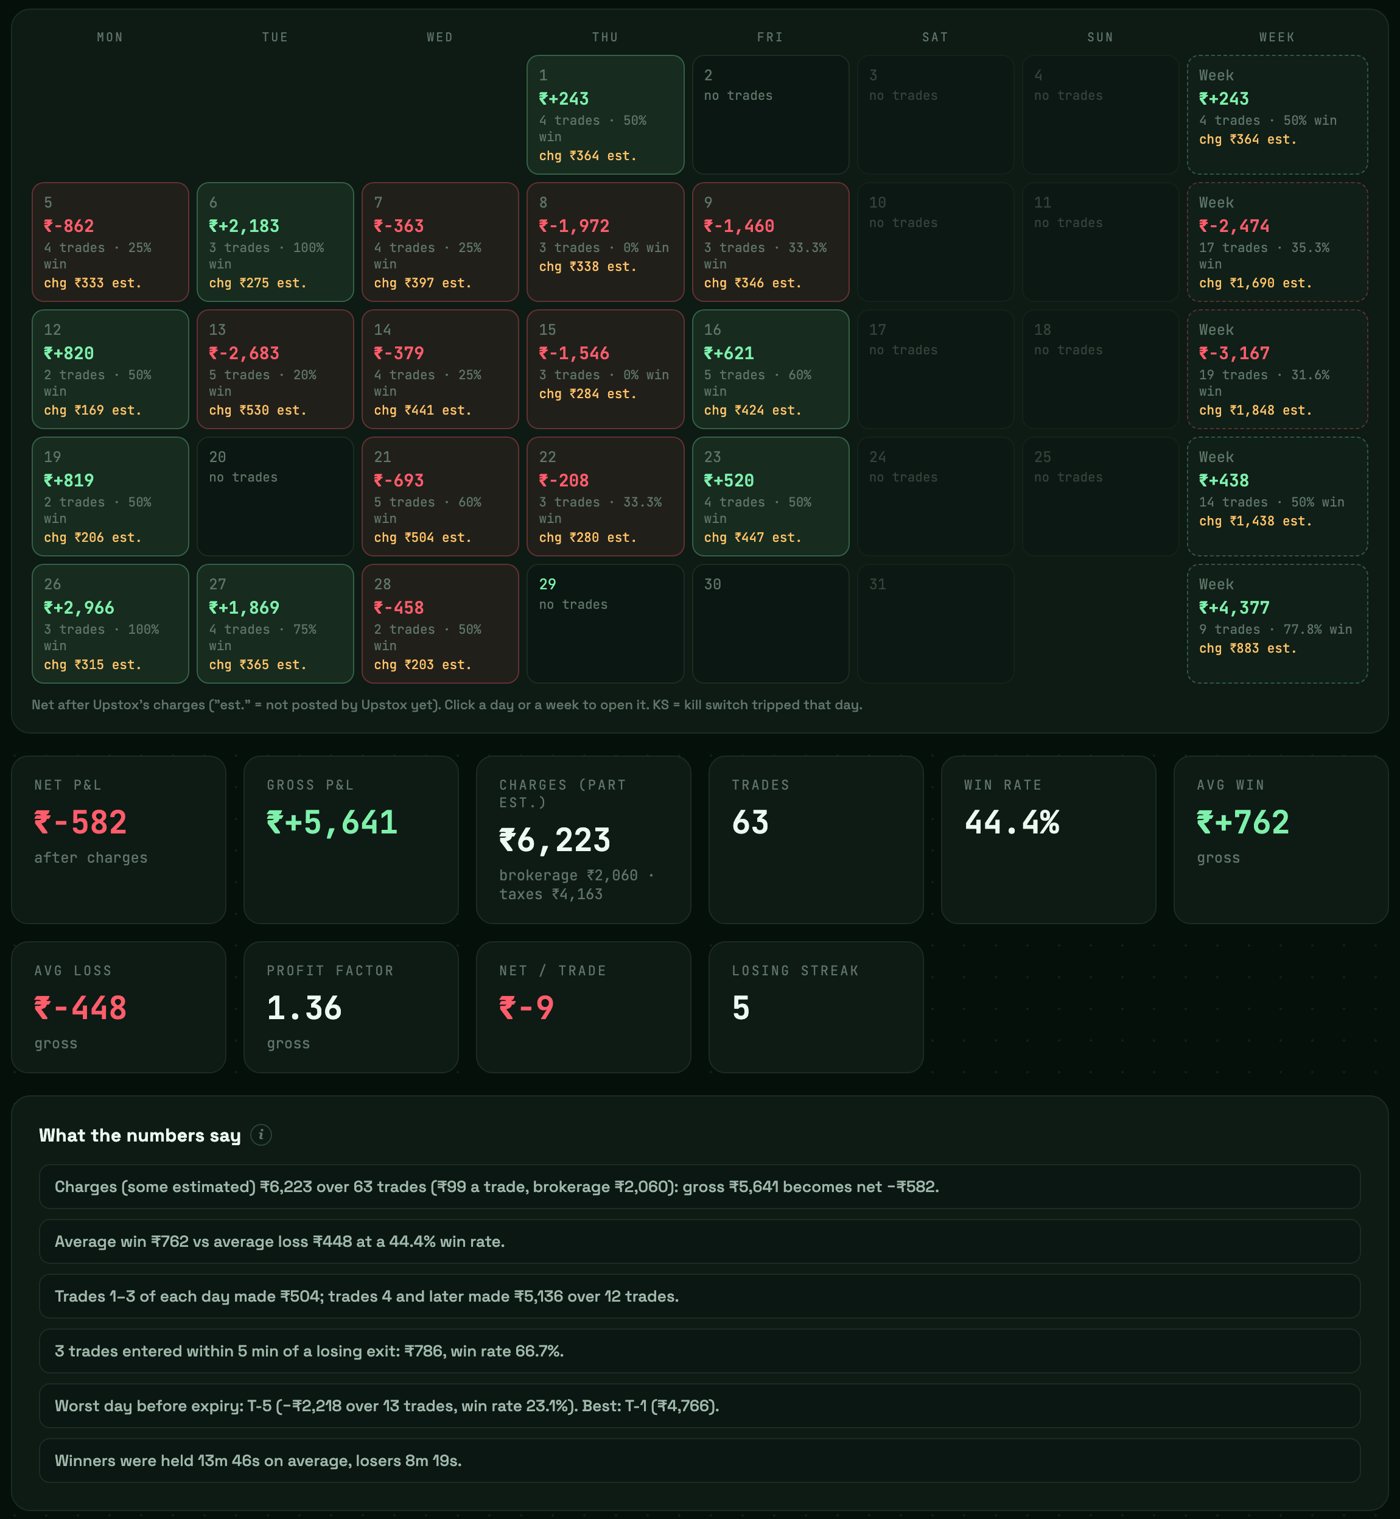Click the Gross P&L ₹+5,641 card
This screenshot has width=1400, height=1519.
[351, 840]
